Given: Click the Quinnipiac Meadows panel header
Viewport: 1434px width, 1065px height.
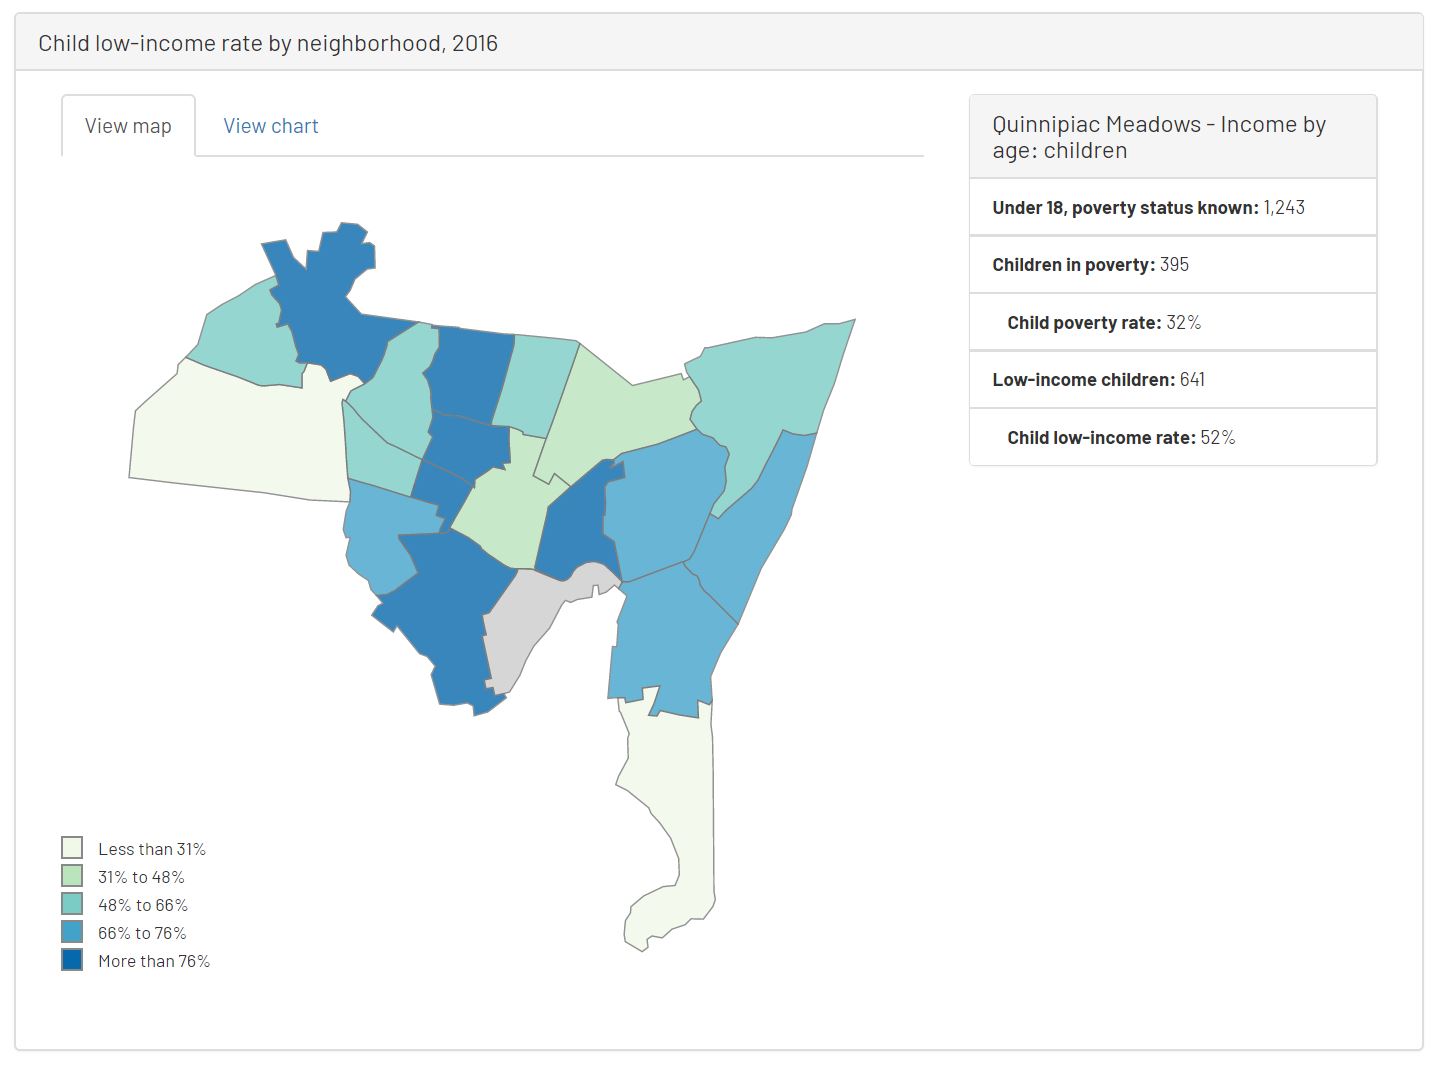Looking at the screenshot, I should tap(1172, 136).
